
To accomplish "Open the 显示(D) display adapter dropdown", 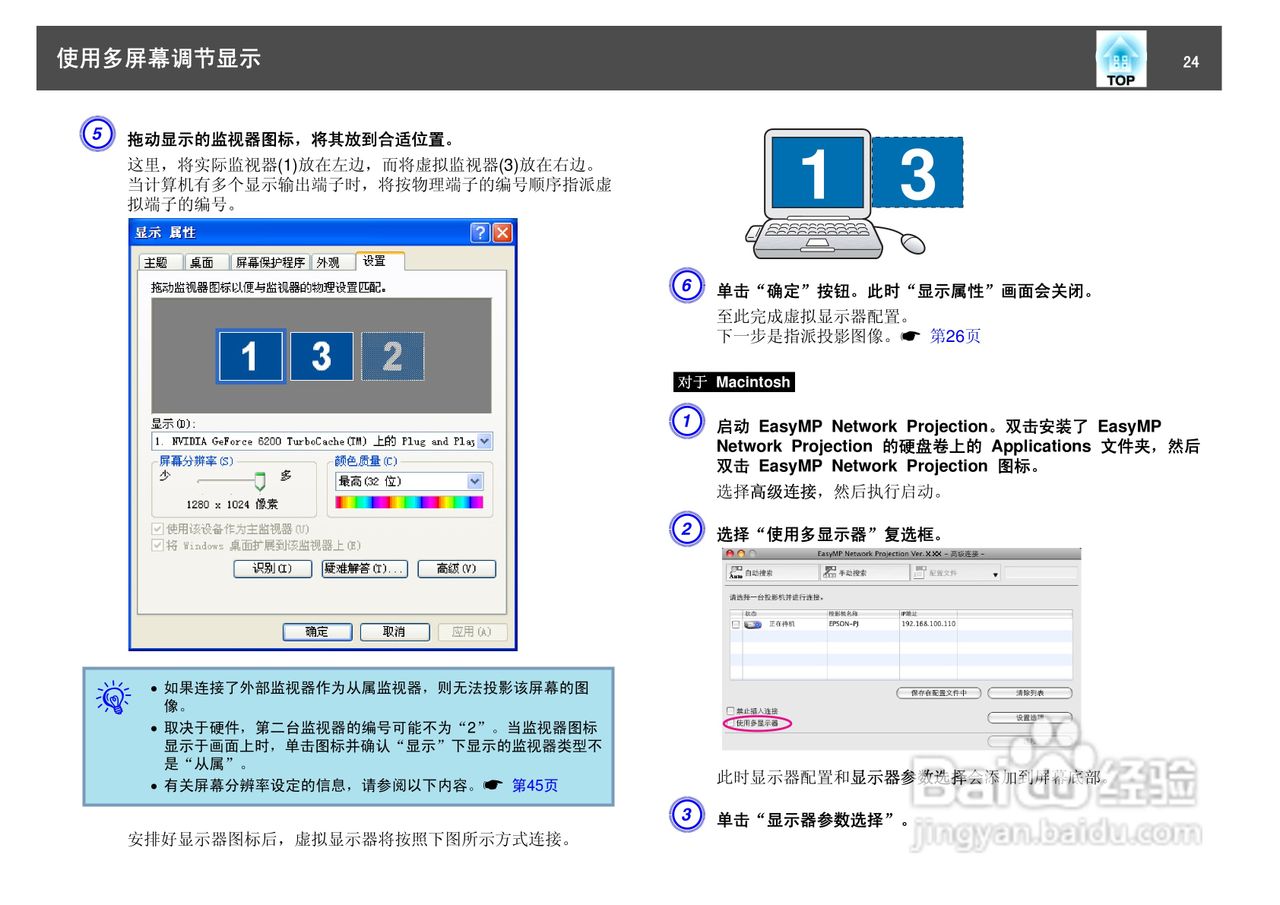I will [x=485, y=442].
